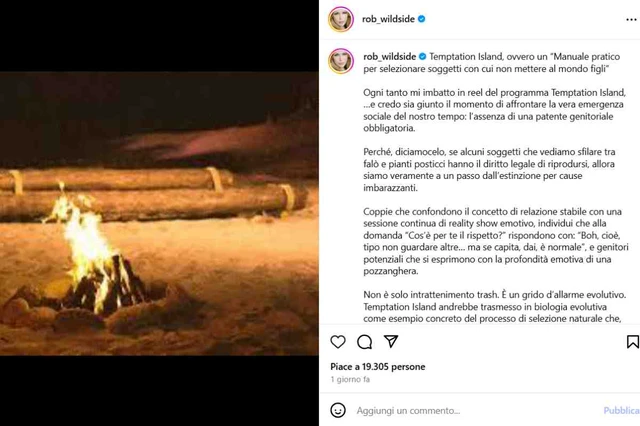Click the verified badge beside caption username
The height and width of the screenshot is (426, 640).
[422, 56]
